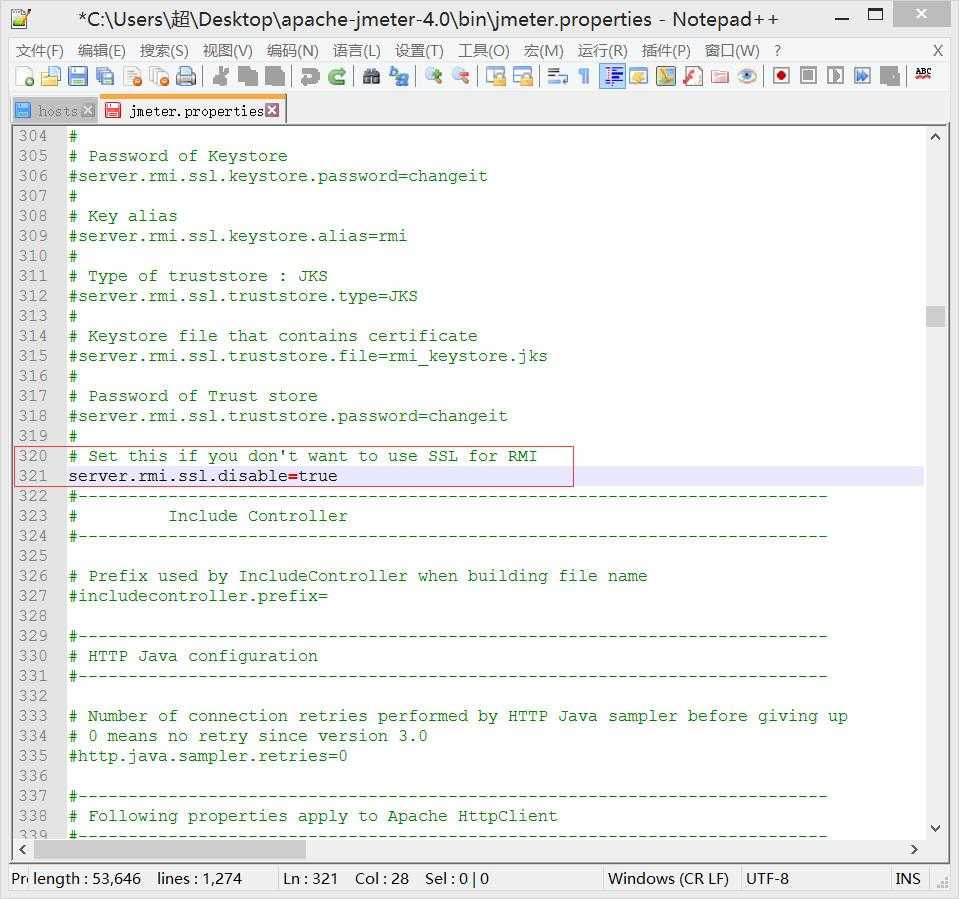Open the 工具(O) menu

(484, 51)
